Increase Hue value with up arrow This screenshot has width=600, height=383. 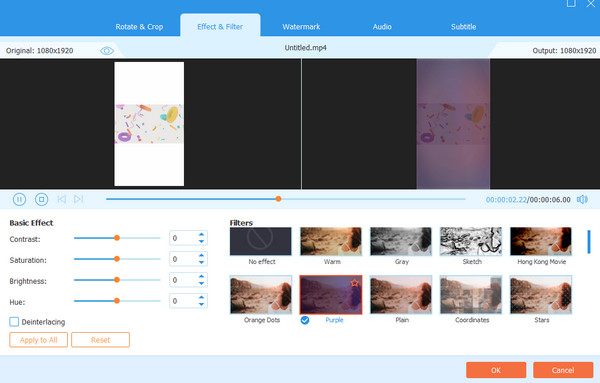coord(201,297)
